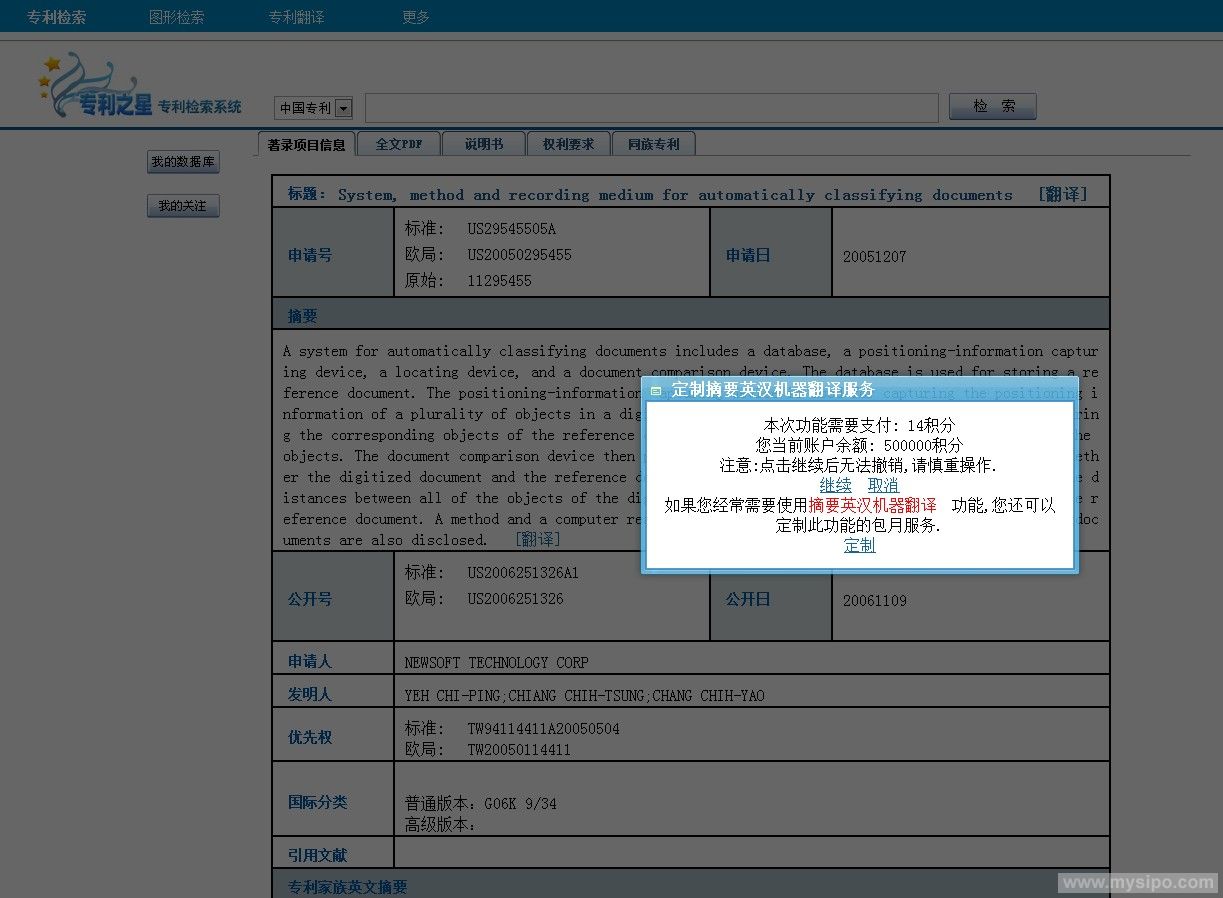Viewport: 1223px width, 898px height.
Task: Click the 我的关注 button
Action: [x=183, y=206]
